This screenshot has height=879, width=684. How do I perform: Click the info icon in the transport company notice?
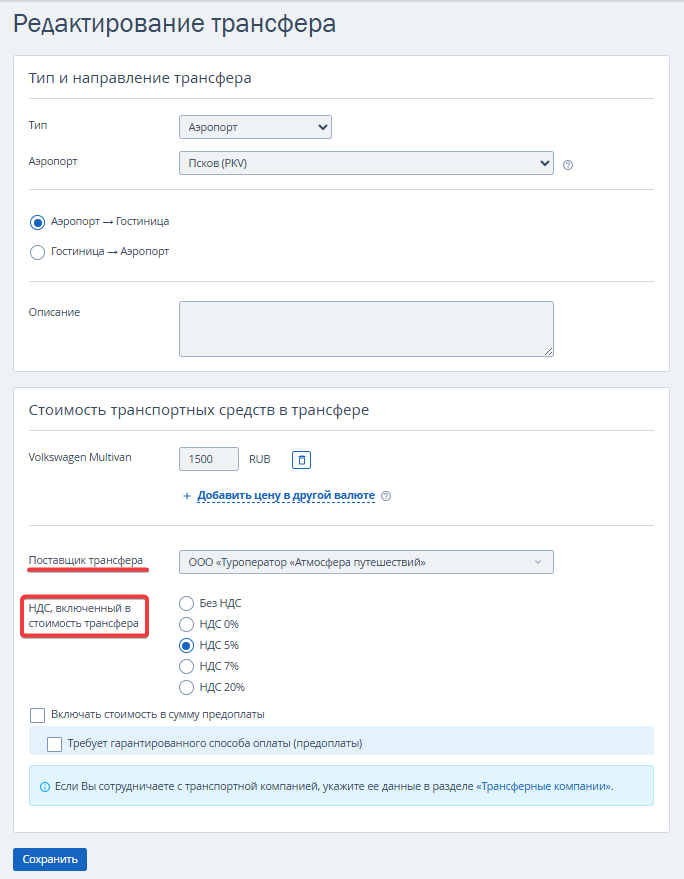pos(44,787)
